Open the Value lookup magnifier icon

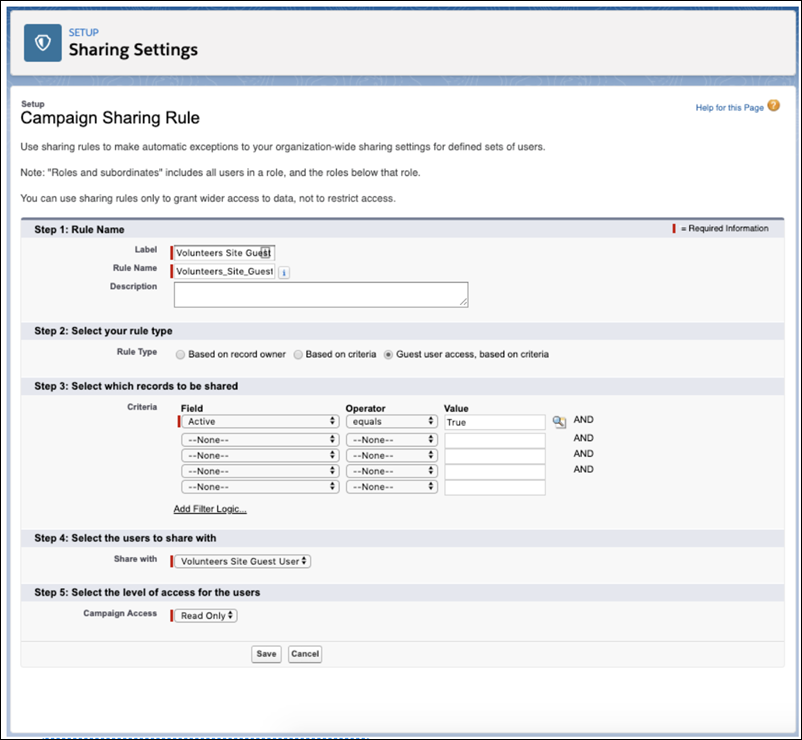tap(559, 423)
